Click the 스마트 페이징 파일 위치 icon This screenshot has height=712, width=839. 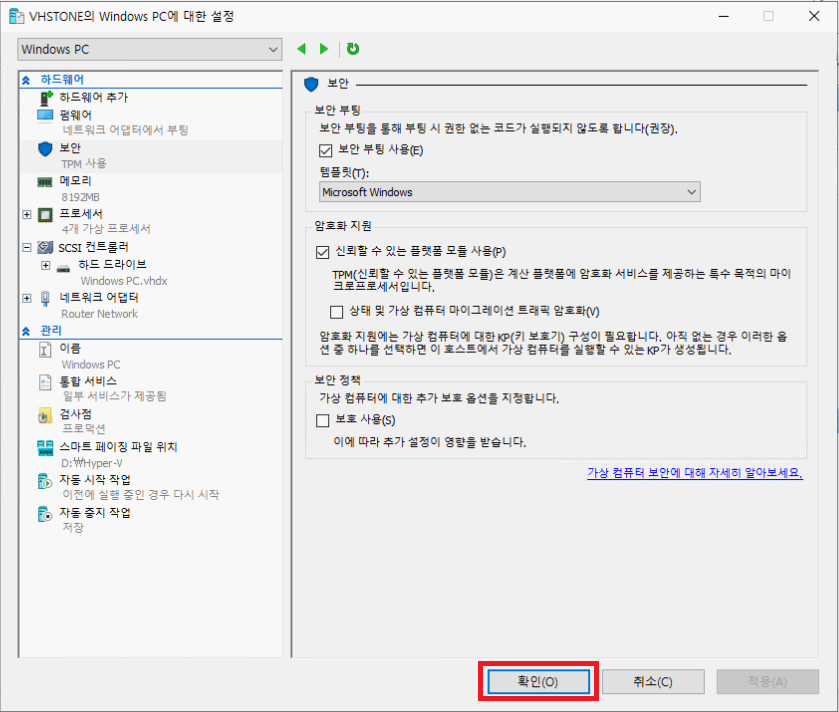point(45,448)
